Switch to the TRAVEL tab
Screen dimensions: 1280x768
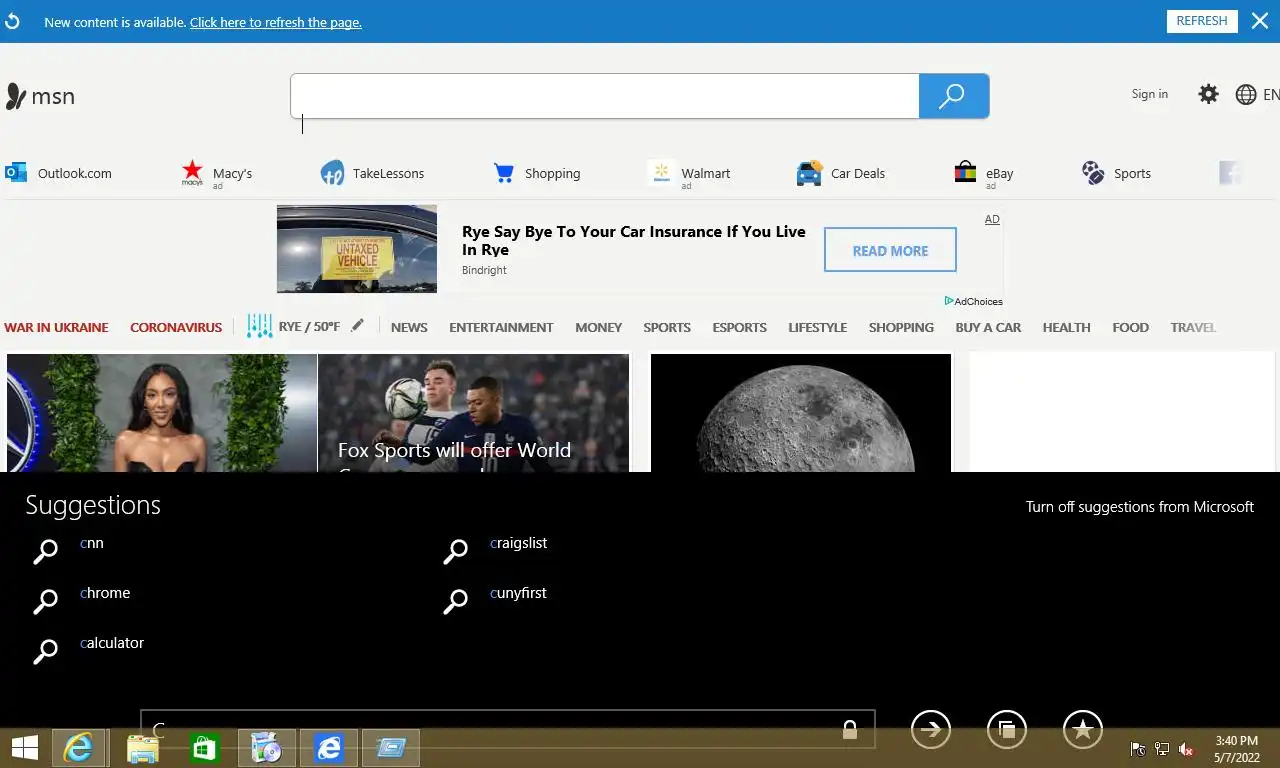click(1193, 327)
